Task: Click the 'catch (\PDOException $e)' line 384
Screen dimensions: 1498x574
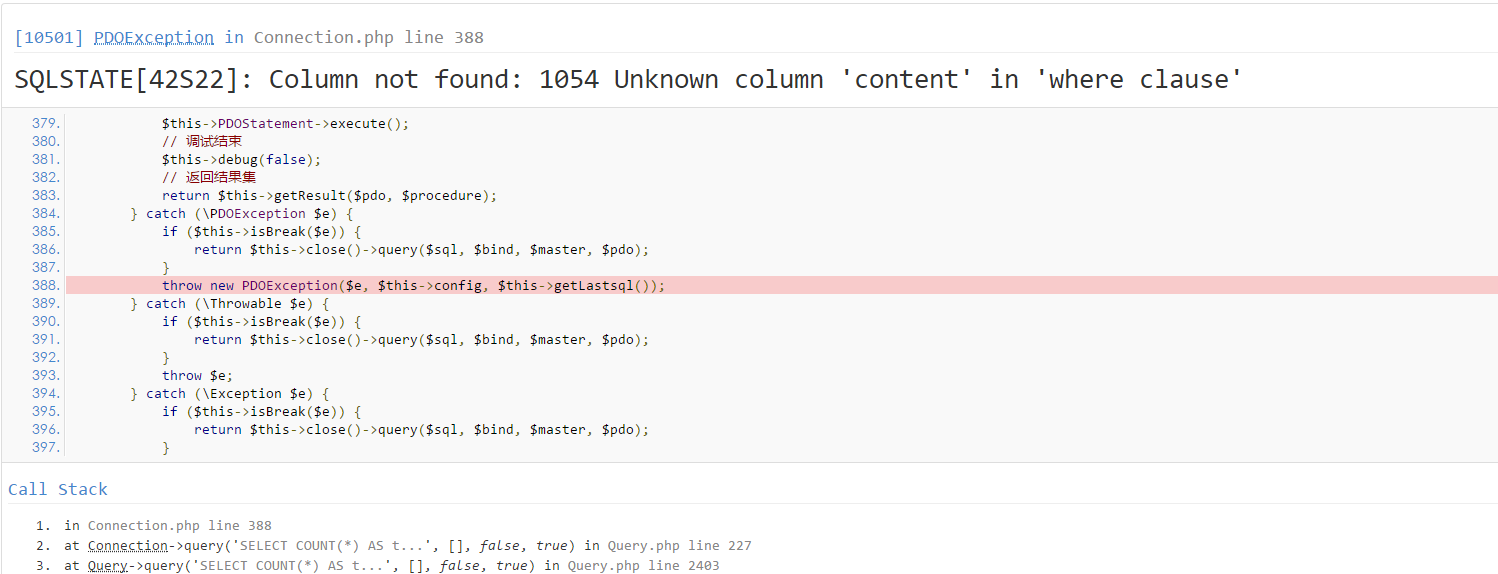Action: point(241,214)
